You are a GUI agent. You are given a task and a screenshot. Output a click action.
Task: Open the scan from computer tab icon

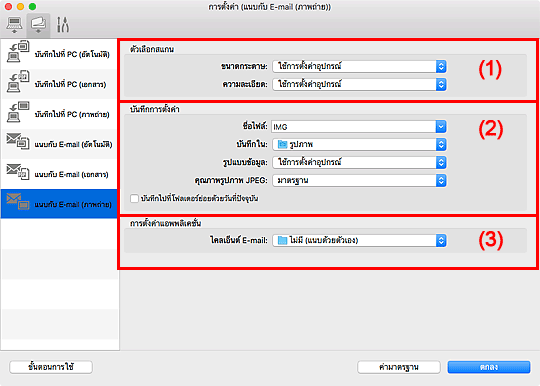tap(14, 25)
